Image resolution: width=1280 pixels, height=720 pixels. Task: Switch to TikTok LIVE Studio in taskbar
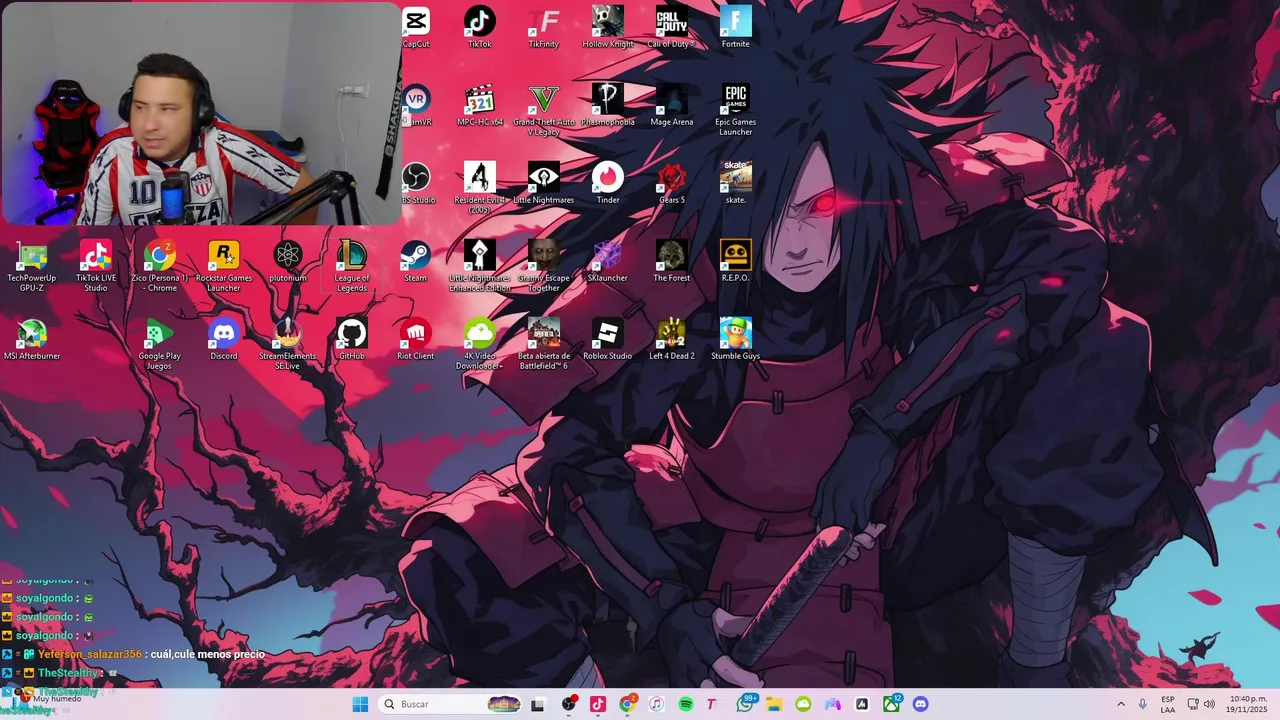click(x=598, y=704)
